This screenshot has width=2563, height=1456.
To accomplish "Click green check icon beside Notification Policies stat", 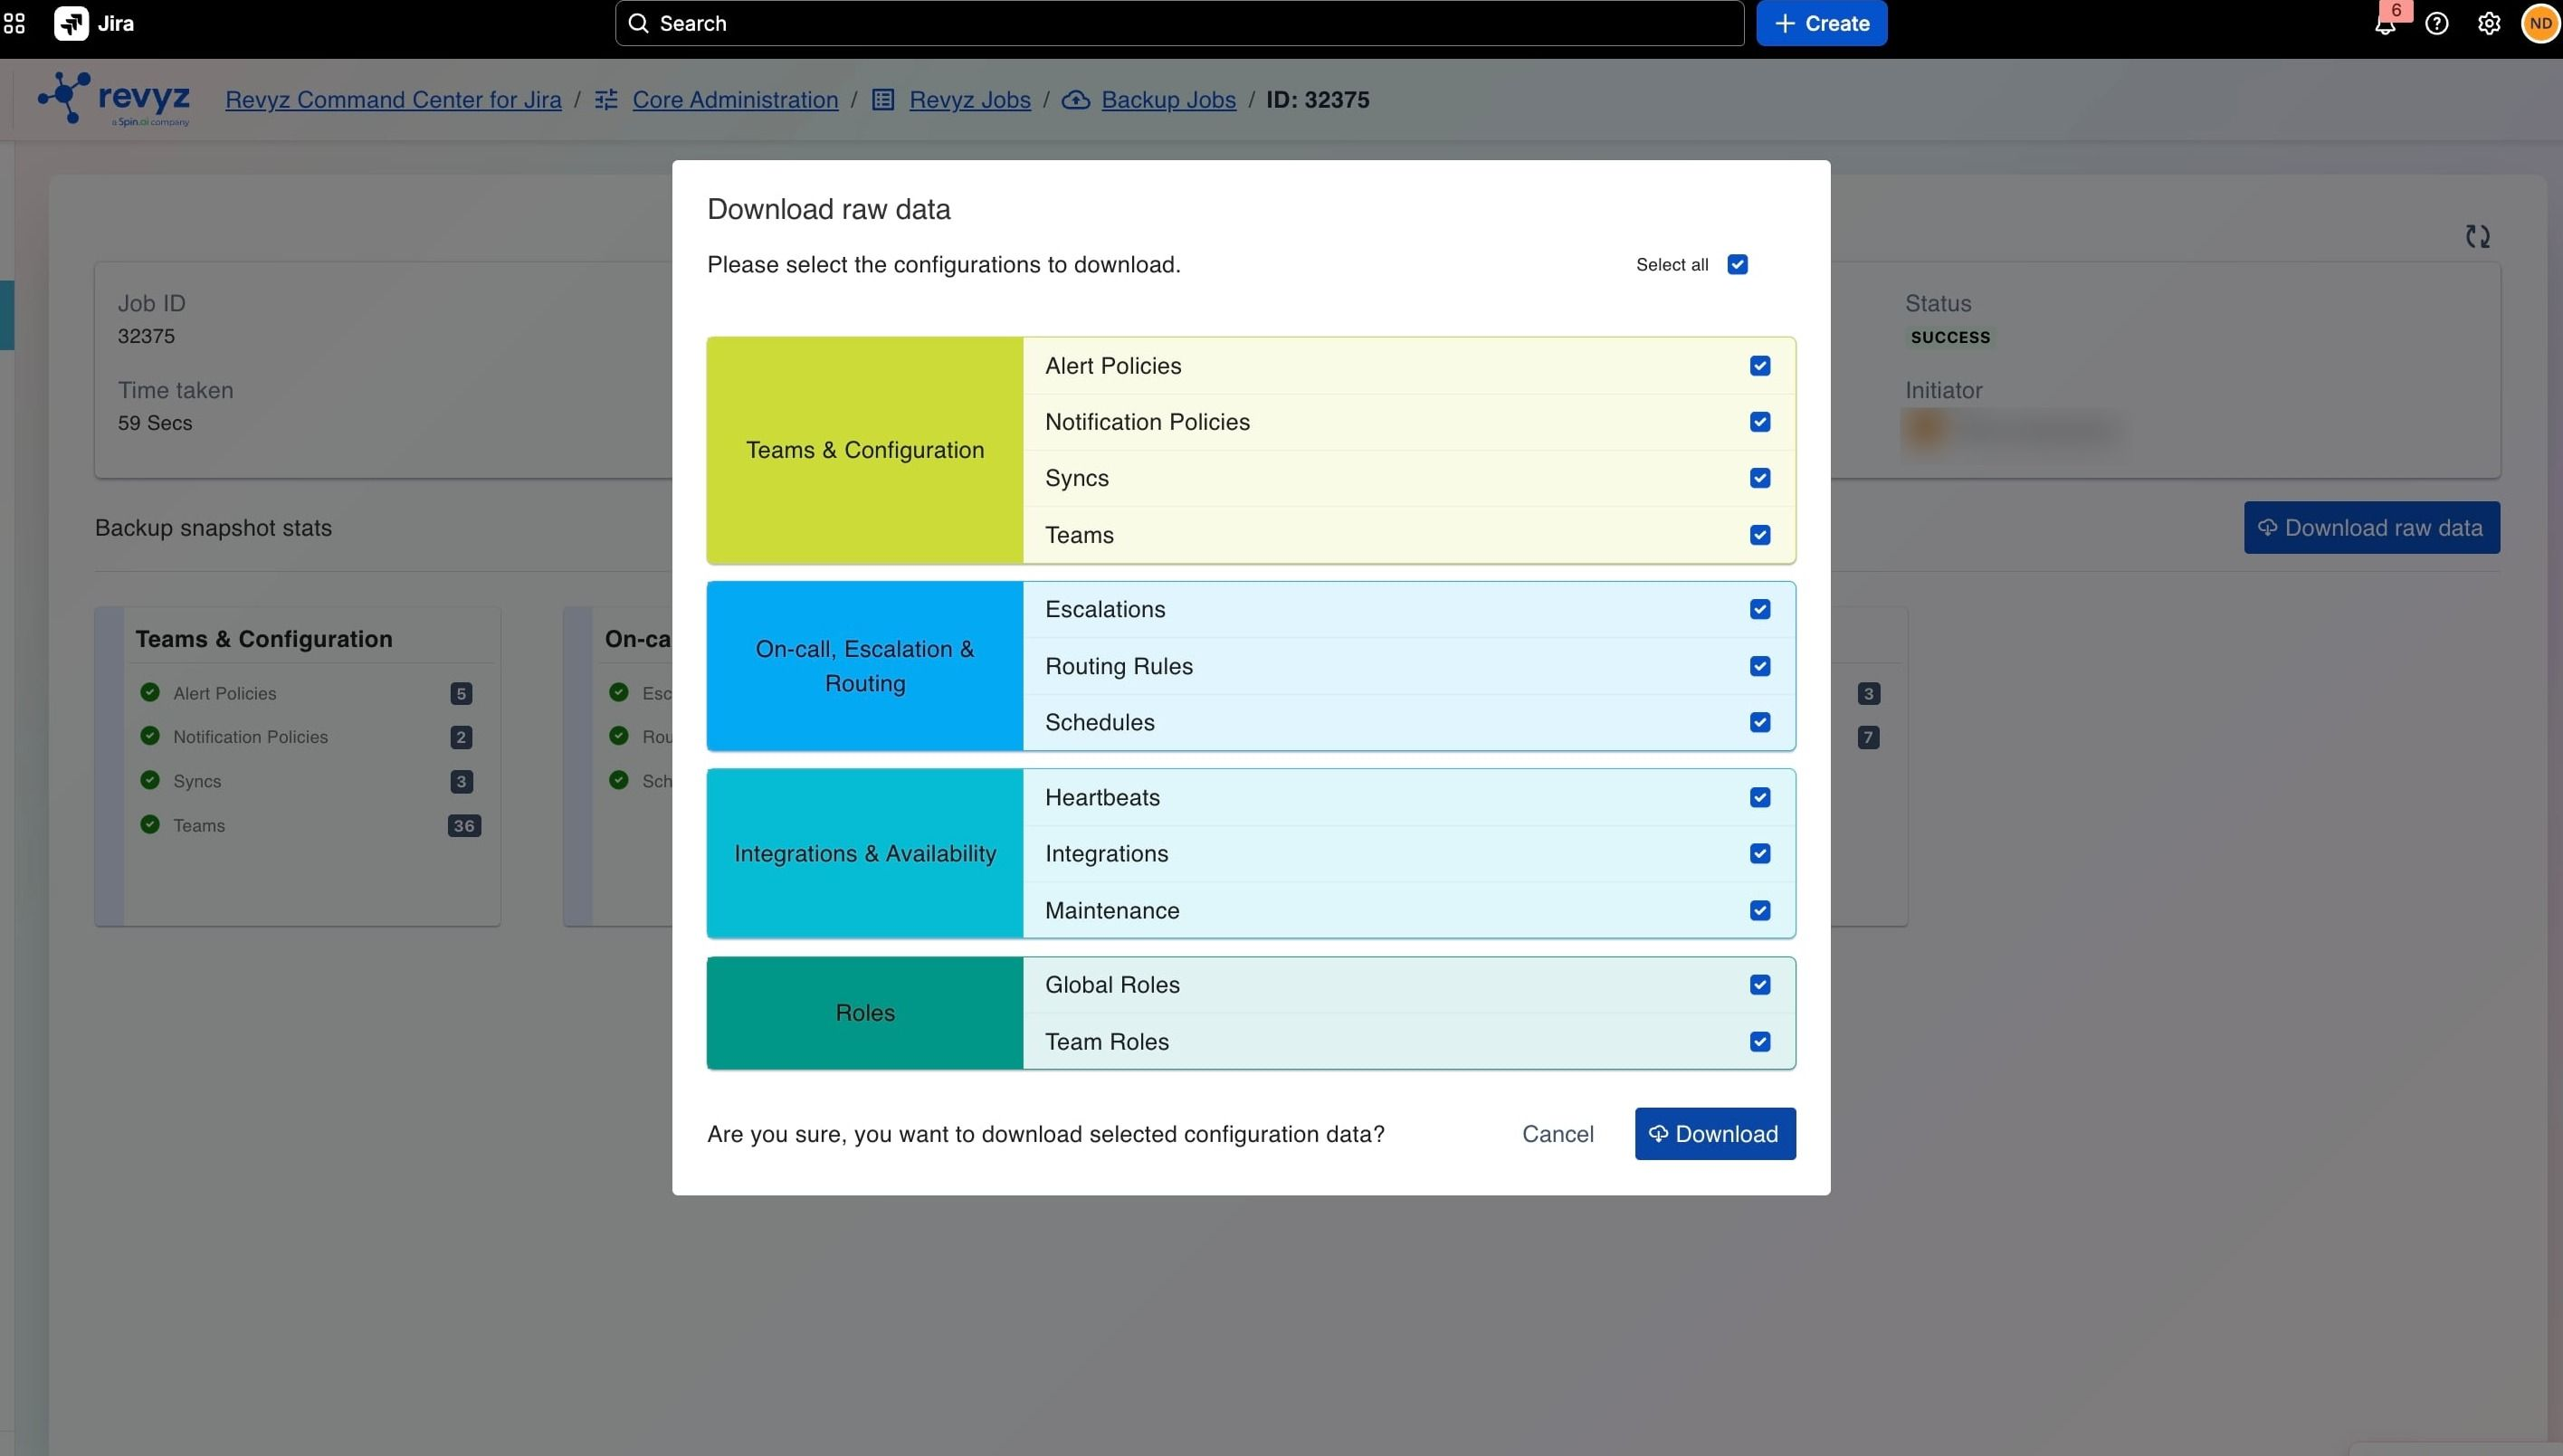I will click(x=150, y=736).
